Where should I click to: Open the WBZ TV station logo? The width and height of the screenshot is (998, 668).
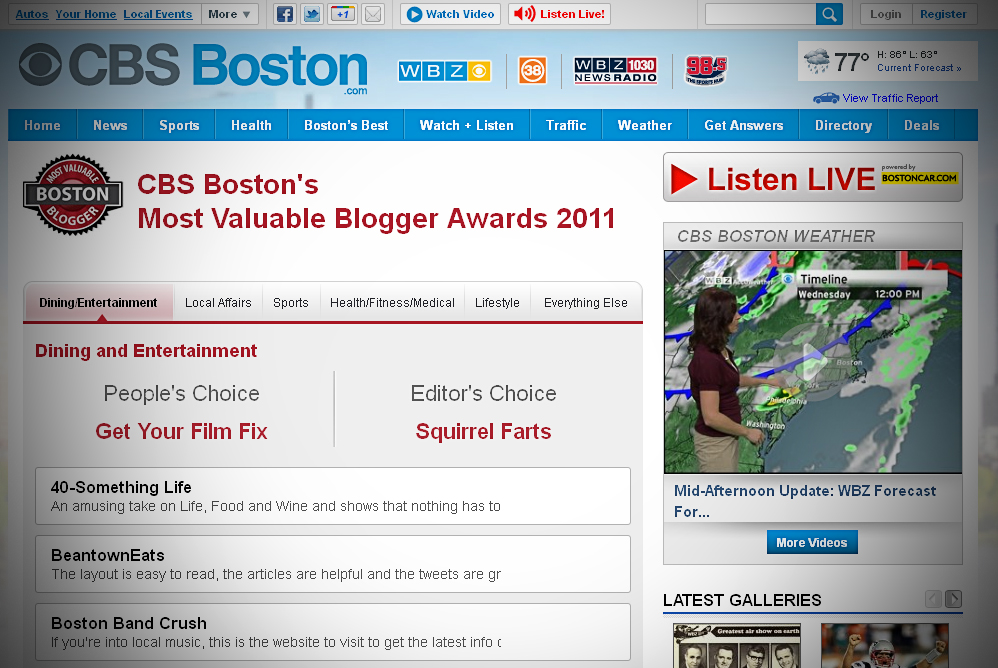(x=444, y=71)
